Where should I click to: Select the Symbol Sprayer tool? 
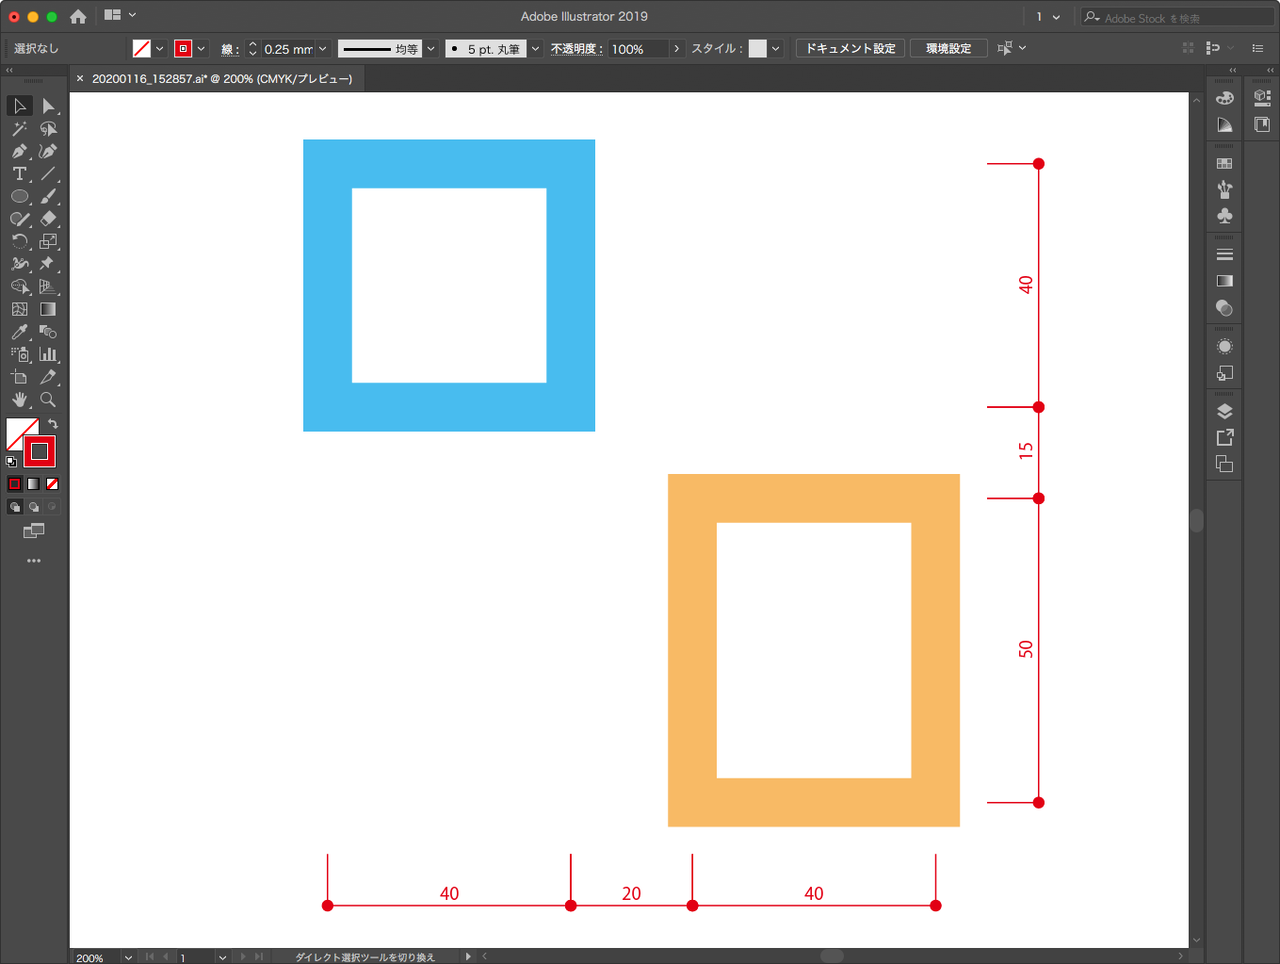click(19, 355)
